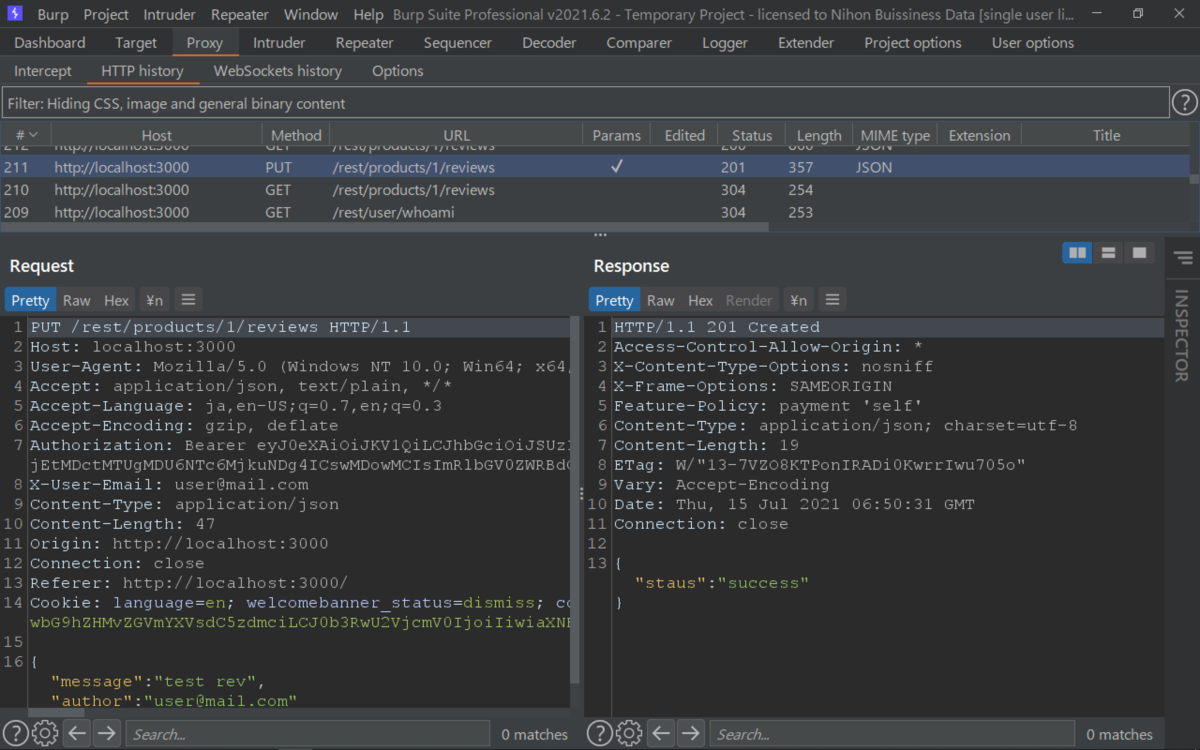The width and height of the screenshot is (1200, 750).
Task: Click the filter bar to edit display filter
Action: (585, 103)
